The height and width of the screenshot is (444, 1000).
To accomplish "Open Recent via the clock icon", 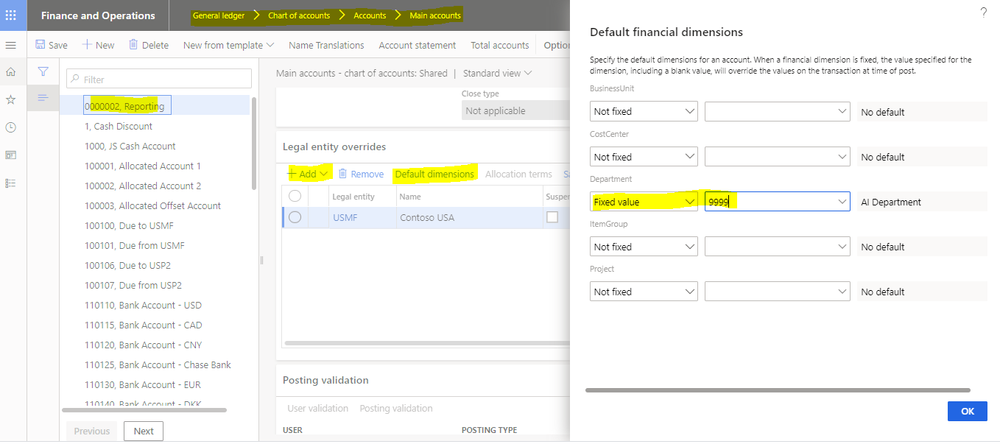I will point(11,128).
